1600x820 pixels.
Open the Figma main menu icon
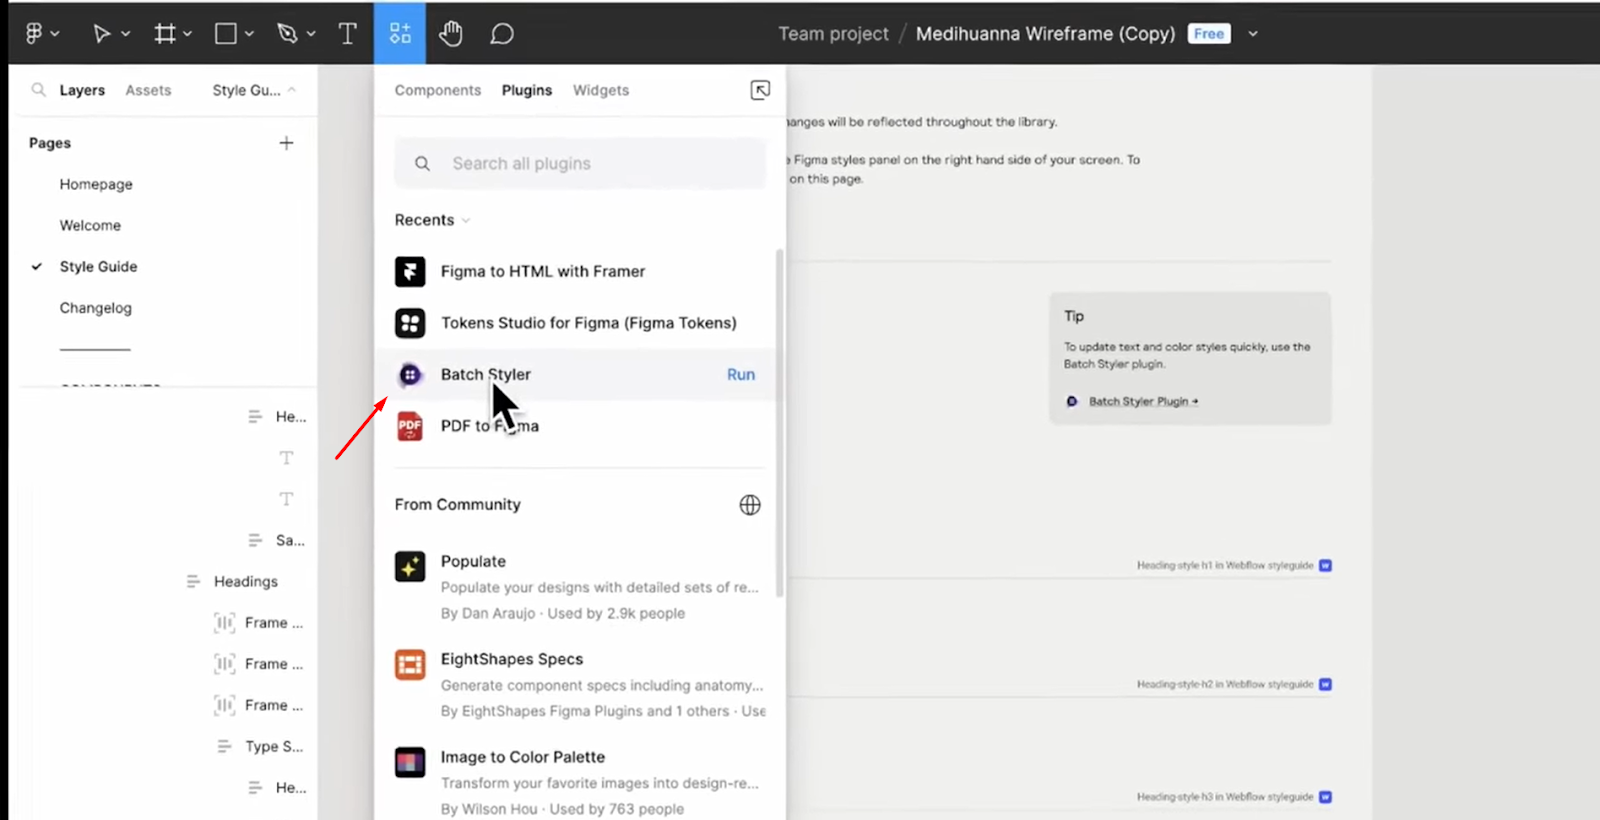pos(34,34)
